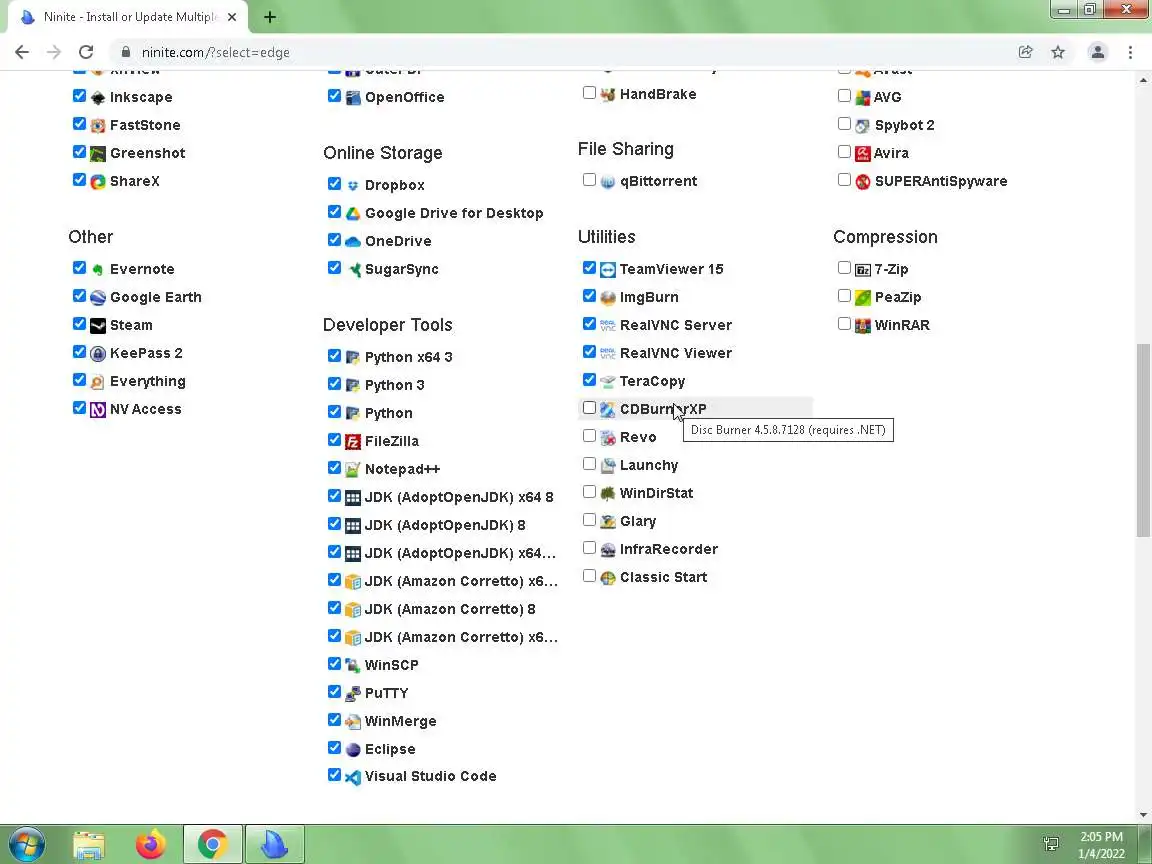Click the Inkscape app icon
The width and height of the screenshot is (1152, 864).
pyautogui.click(x=98, y=98)
